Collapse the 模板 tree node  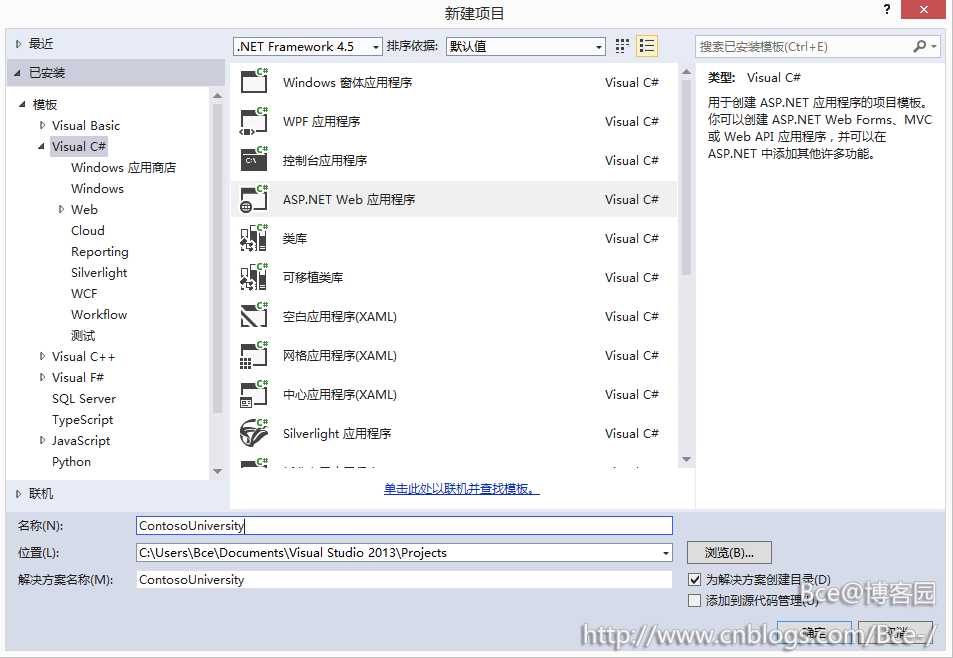(22, 105)
